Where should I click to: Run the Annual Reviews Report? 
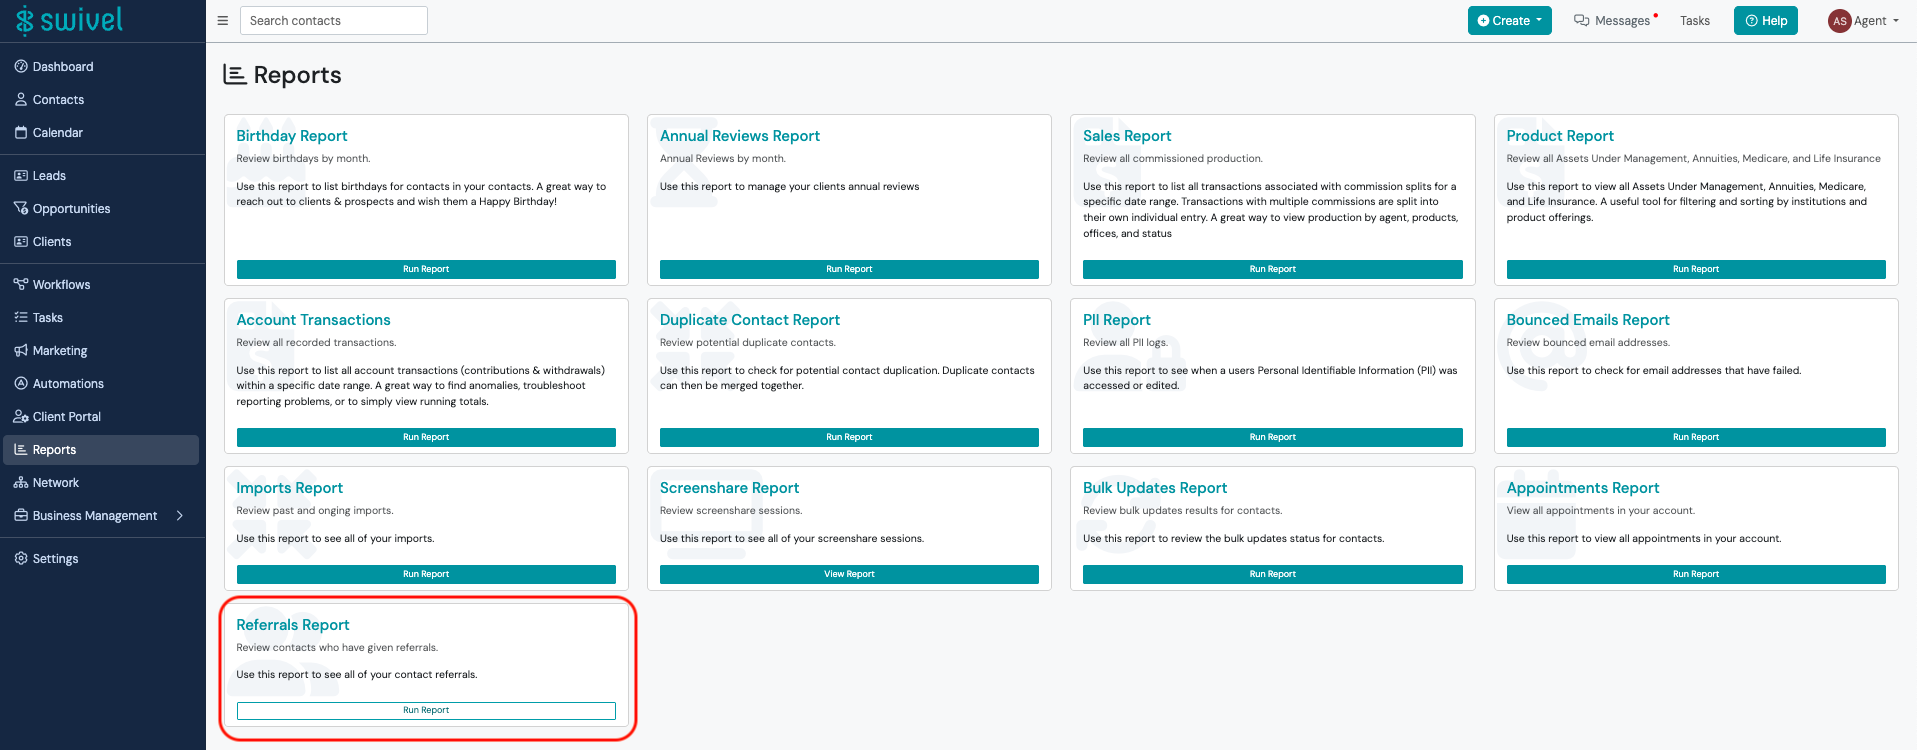(849, 270)
